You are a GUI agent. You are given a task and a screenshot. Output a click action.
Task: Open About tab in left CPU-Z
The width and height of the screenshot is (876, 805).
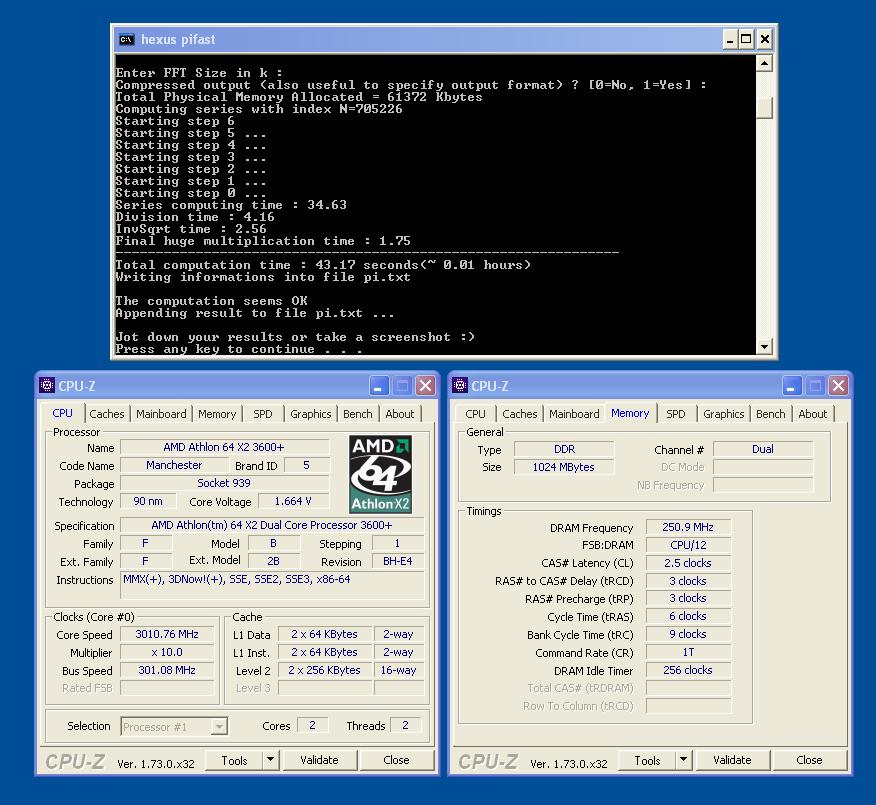(400, 414)
